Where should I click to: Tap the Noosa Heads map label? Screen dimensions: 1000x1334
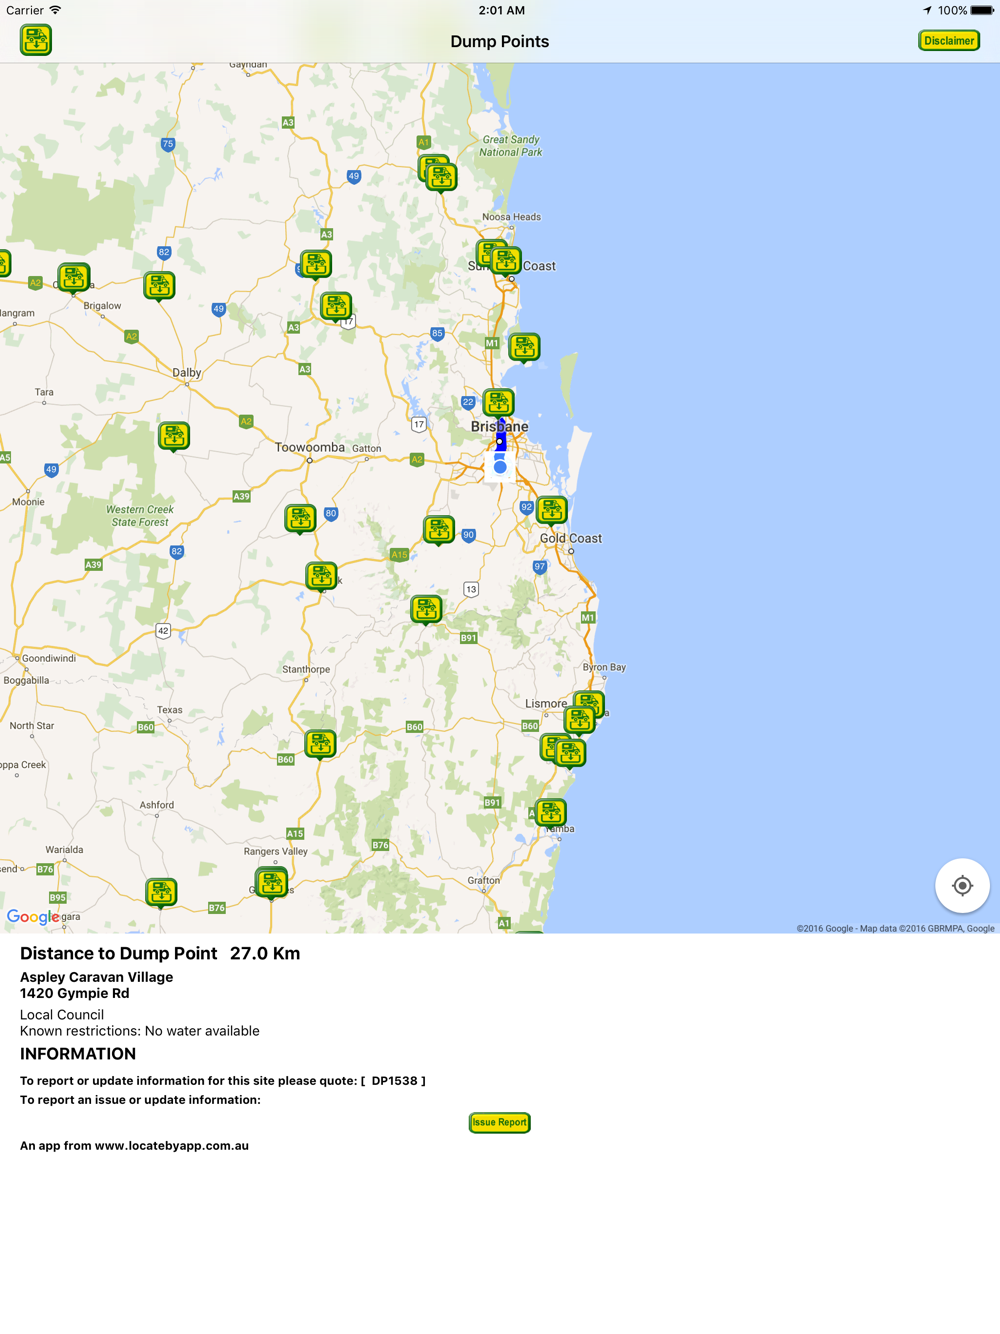click(x=511, y=217)
